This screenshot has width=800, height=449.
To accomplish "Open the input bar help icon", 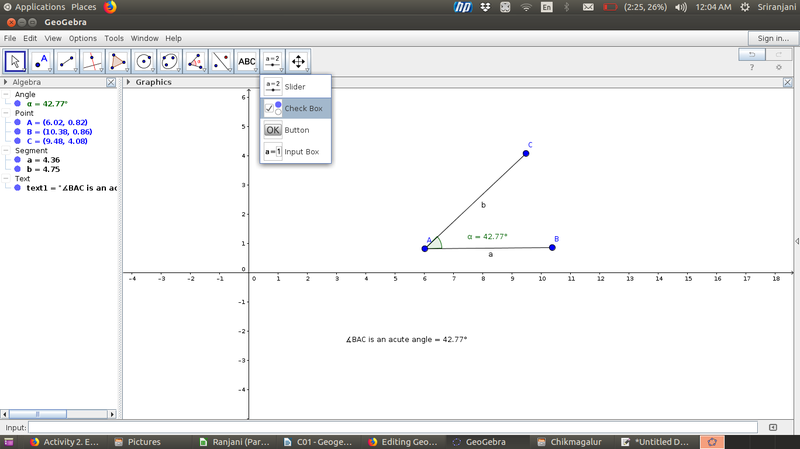I will pos(773,428).
